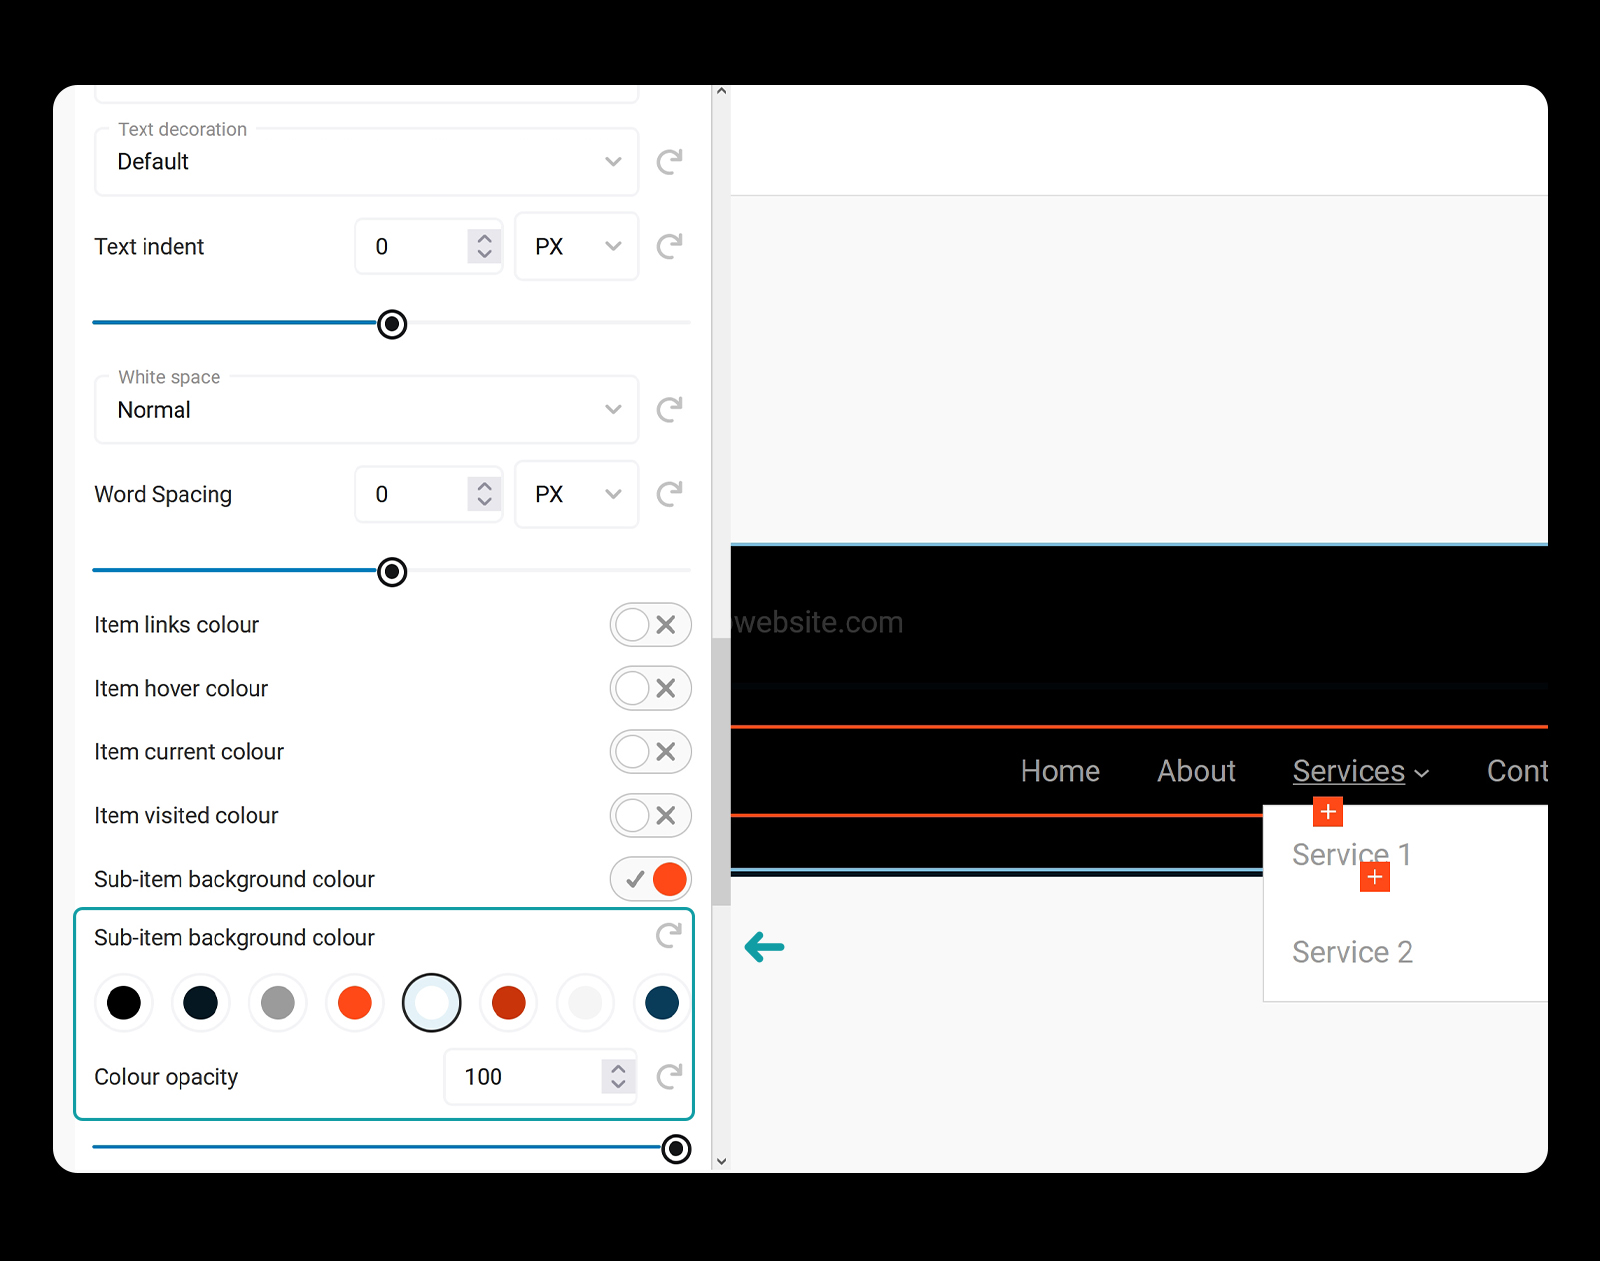Screen dimensions: 1600x1261
Task: Select the Service 2 submenu item
Action: tap(1352, 952)
